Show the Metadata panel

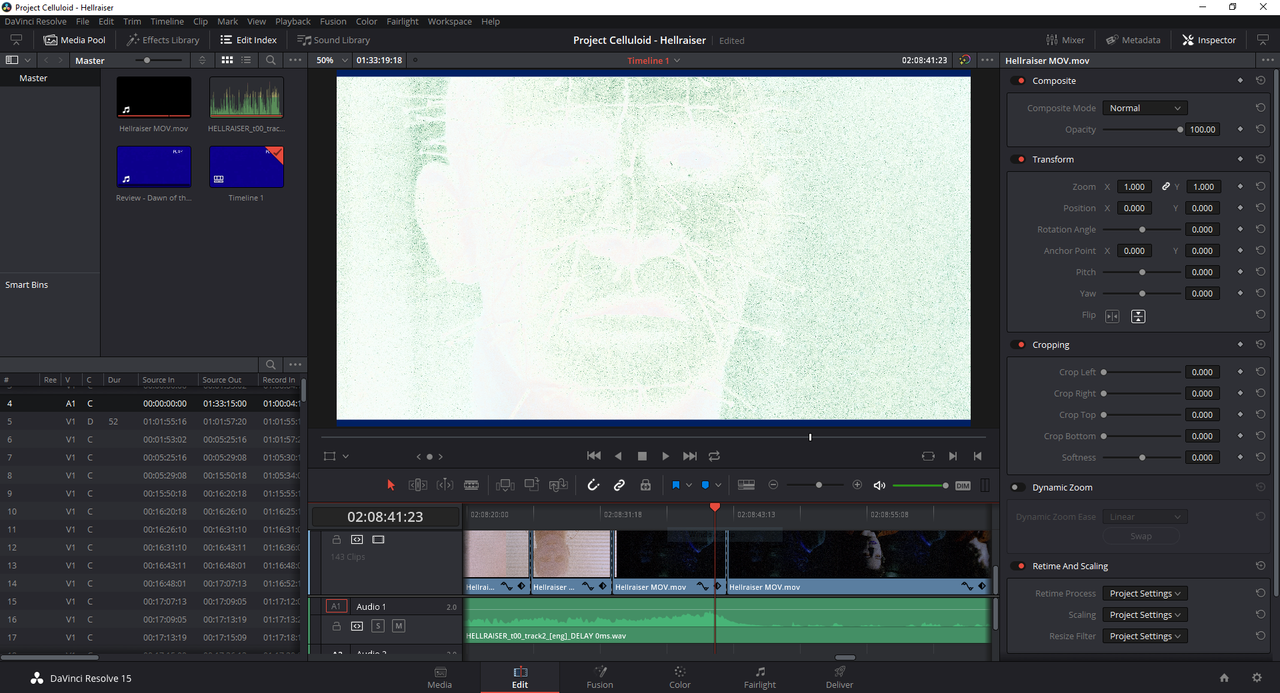tap(1133, 40)
